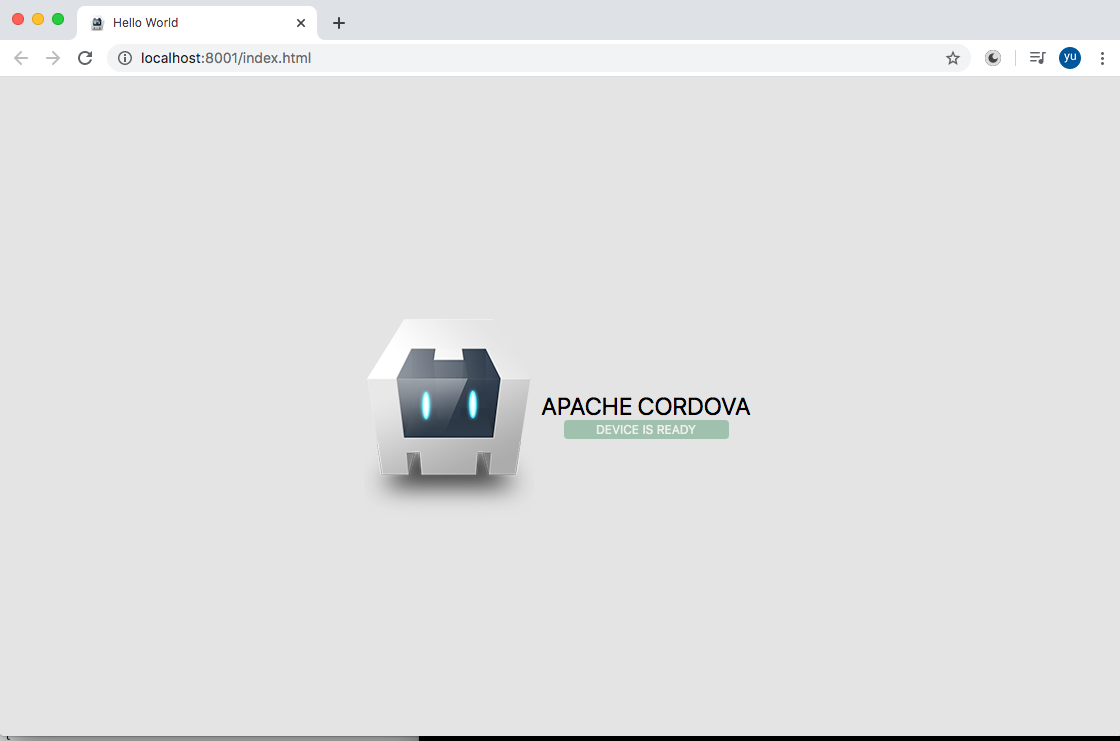Screen dimensions: 1120x741
Task: Click the APACHE CORDOVA heading text
Action: (645, 407)
